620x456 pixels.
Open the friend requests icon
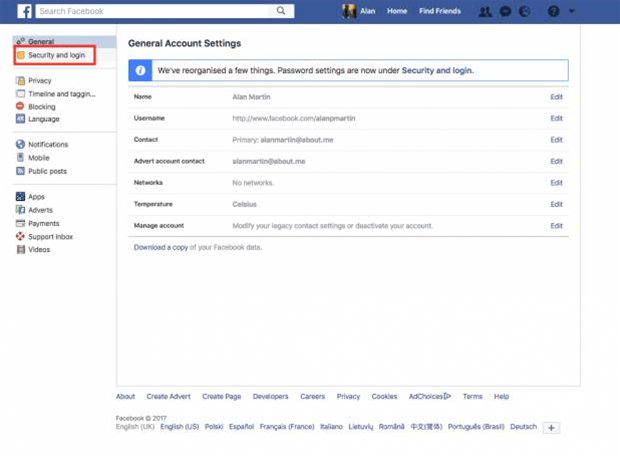click(x=485, y=11)
